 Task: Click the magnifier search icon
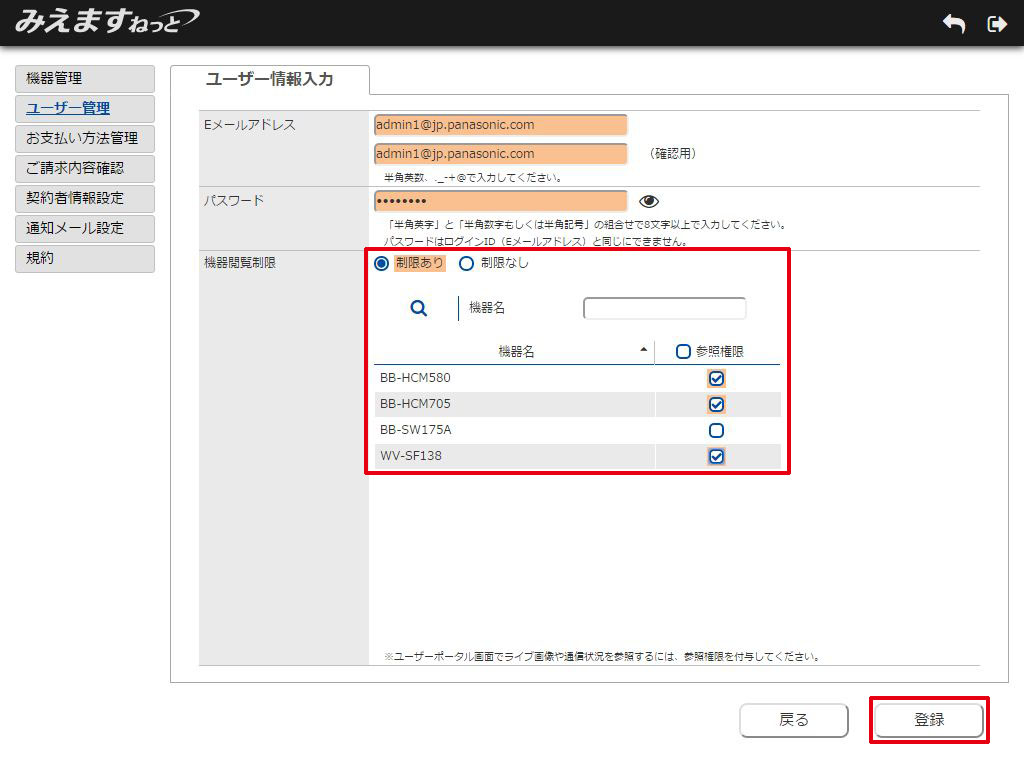click(419, 309)
